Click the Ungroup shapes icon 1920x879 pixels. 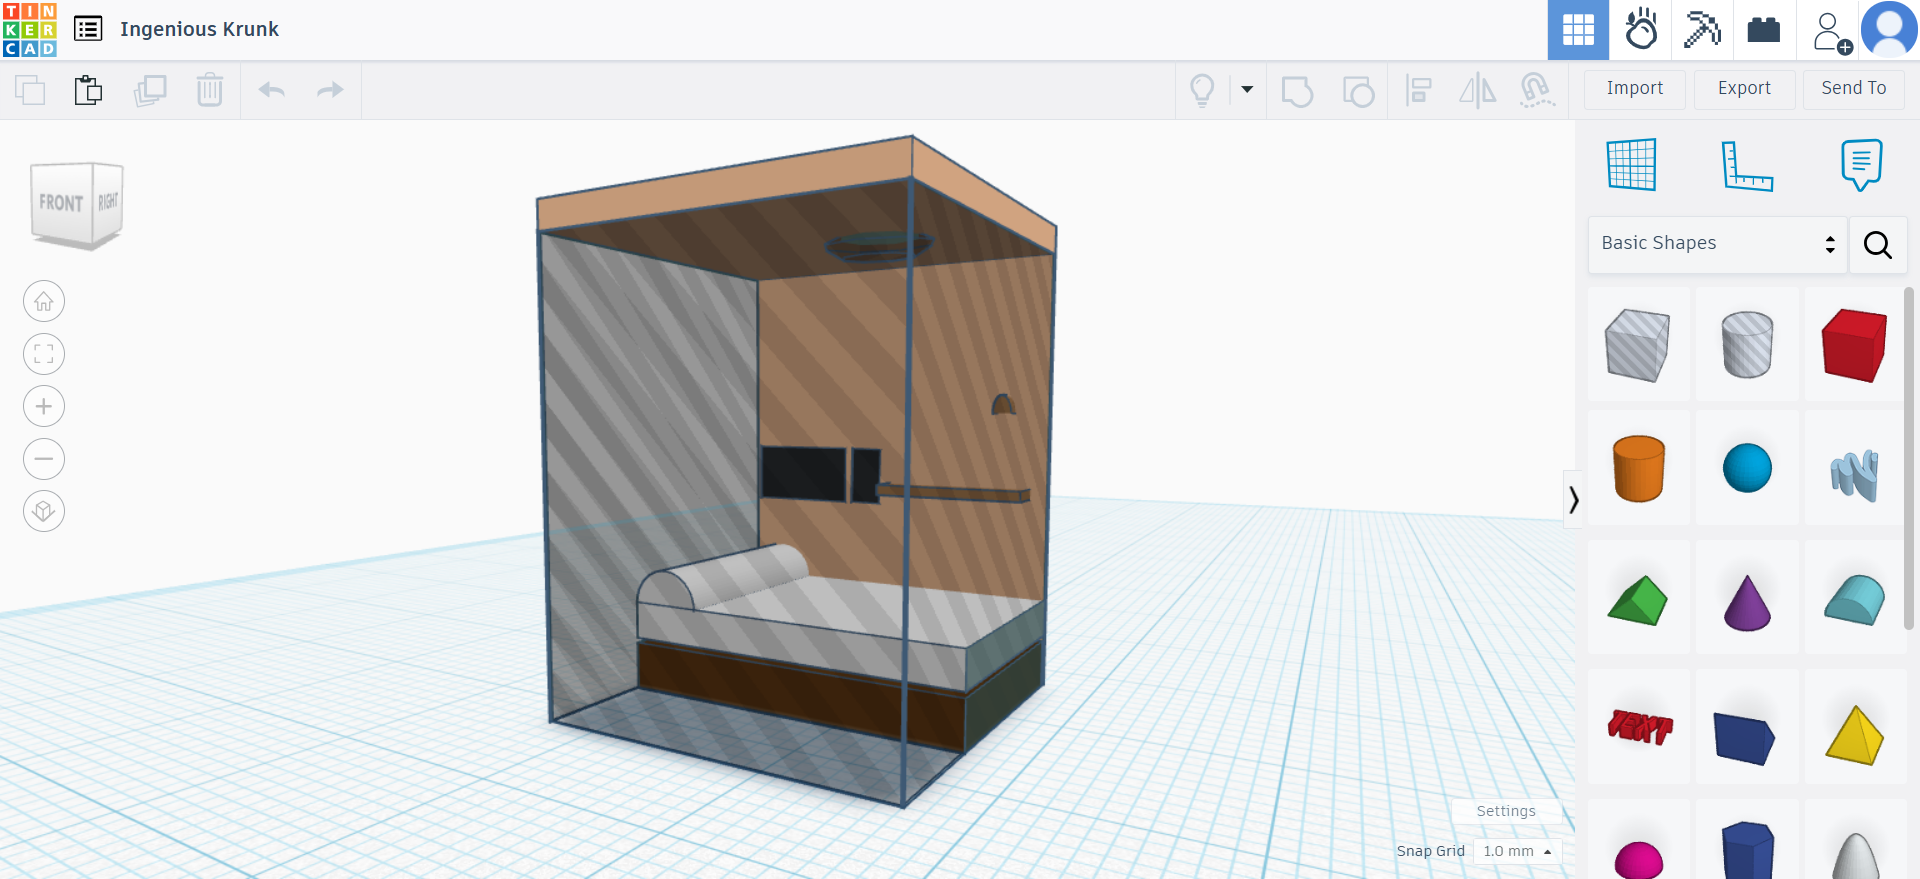coord(1358,91)
